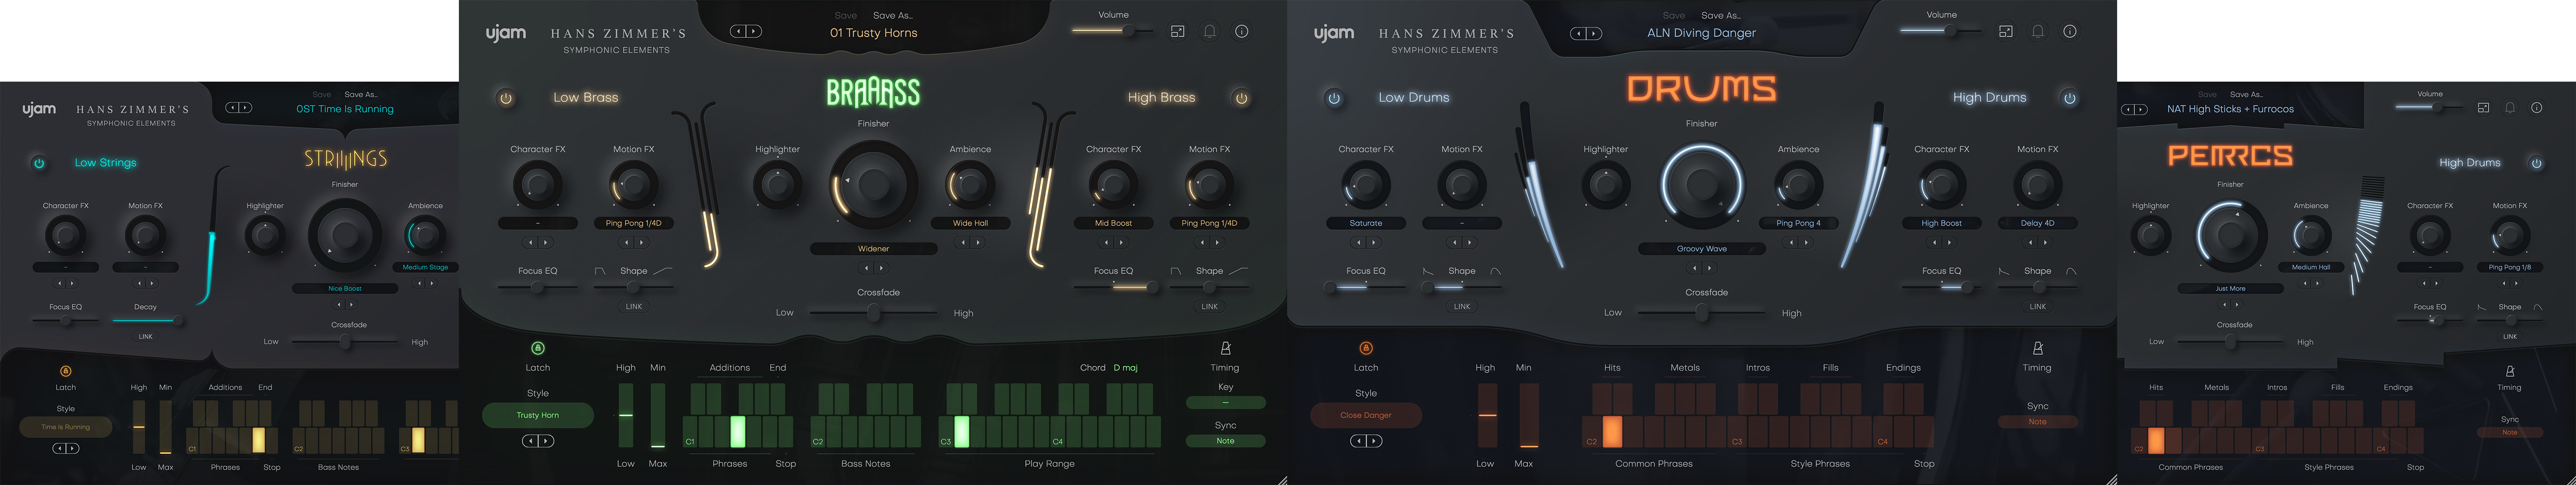Open the '01 Trusty Horns' preset selector

[873, 33]
